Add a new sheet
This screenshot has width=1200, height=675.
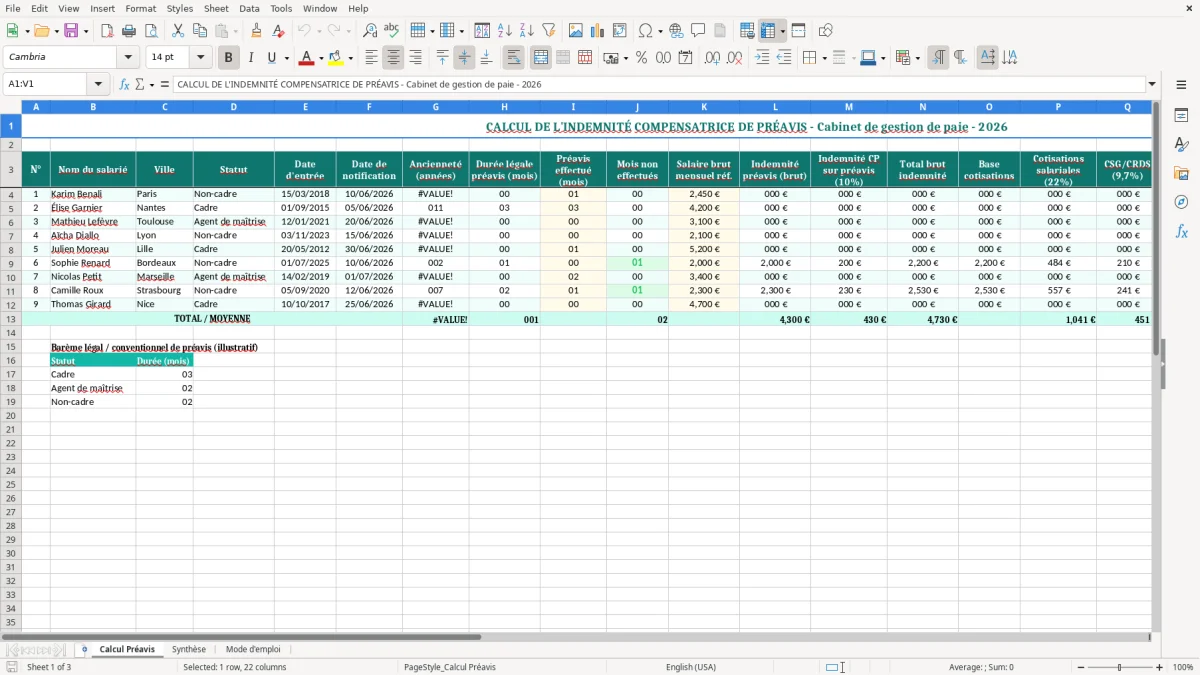(x=84, y=649)
